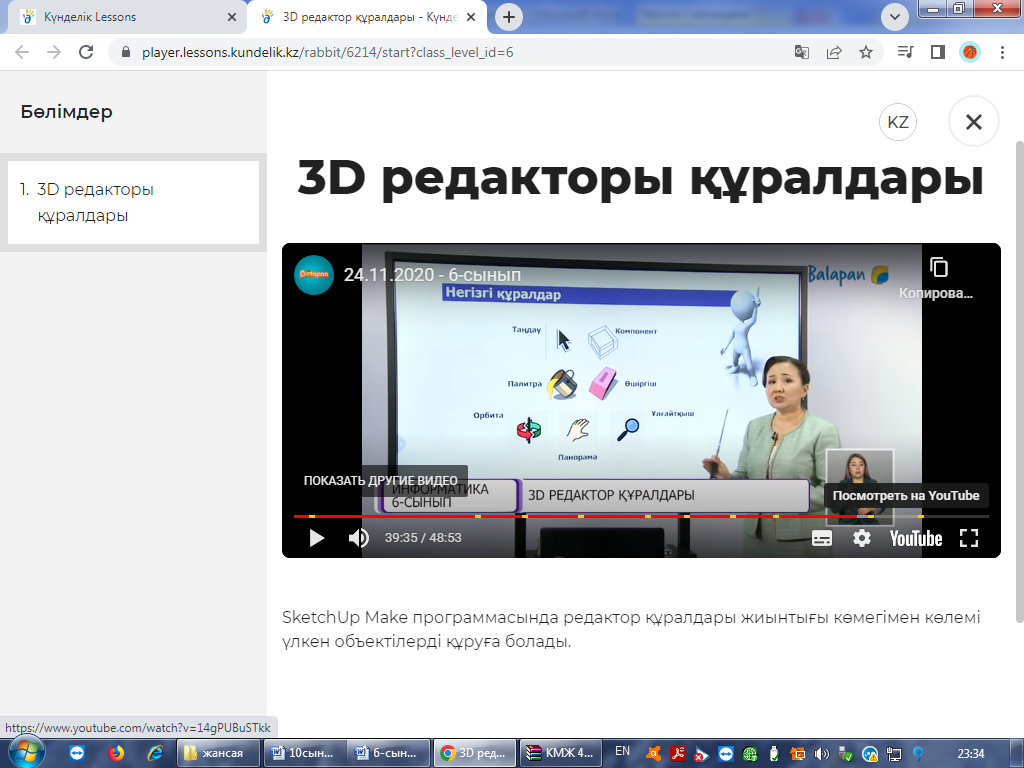Seek on the red video progress bar
This screenshot has height=768, width=1024.
[x=640, y=517]
